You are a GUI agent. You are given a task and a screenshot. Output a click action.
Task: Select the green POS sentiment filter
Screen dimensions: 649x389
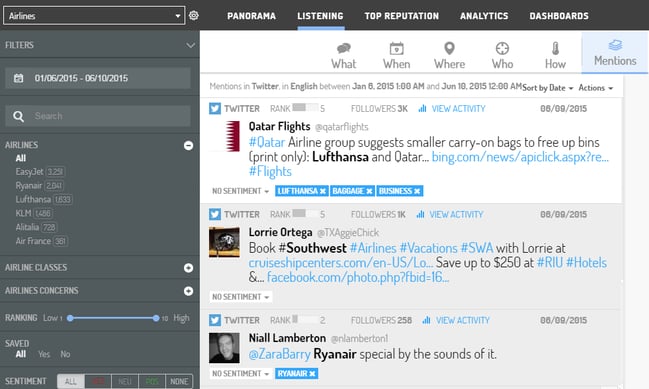click(152, 382)
